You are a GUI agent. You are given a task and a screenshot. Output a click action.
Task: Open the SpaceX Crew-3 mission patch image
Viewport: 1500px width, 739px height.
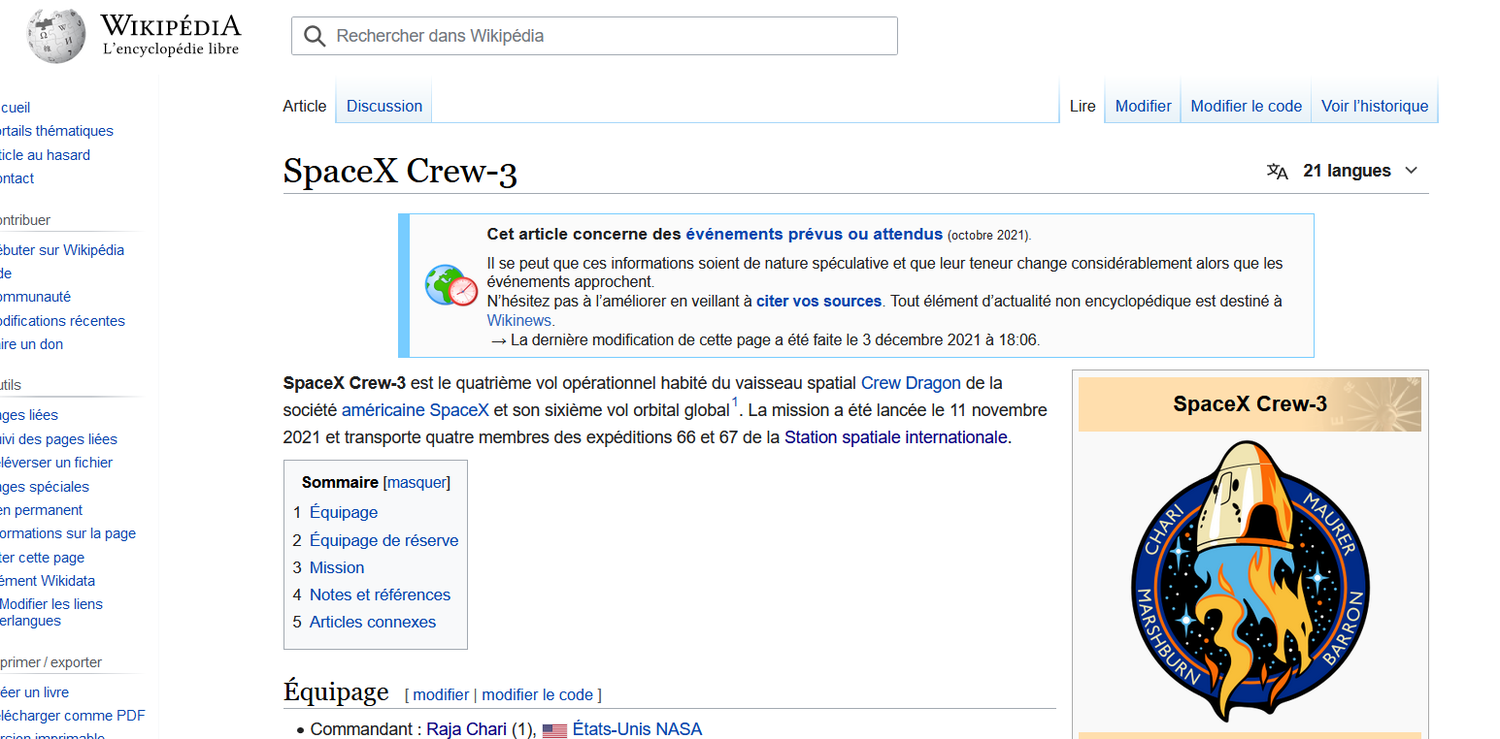1250,581
